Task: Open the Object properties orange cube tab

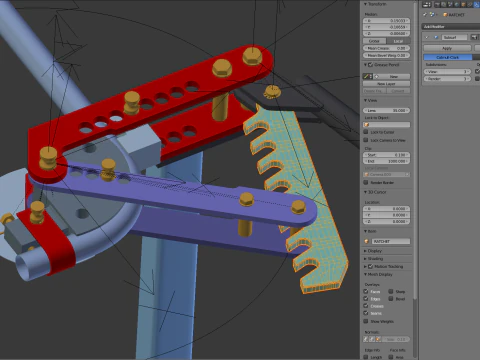Action: coord(463,5)
